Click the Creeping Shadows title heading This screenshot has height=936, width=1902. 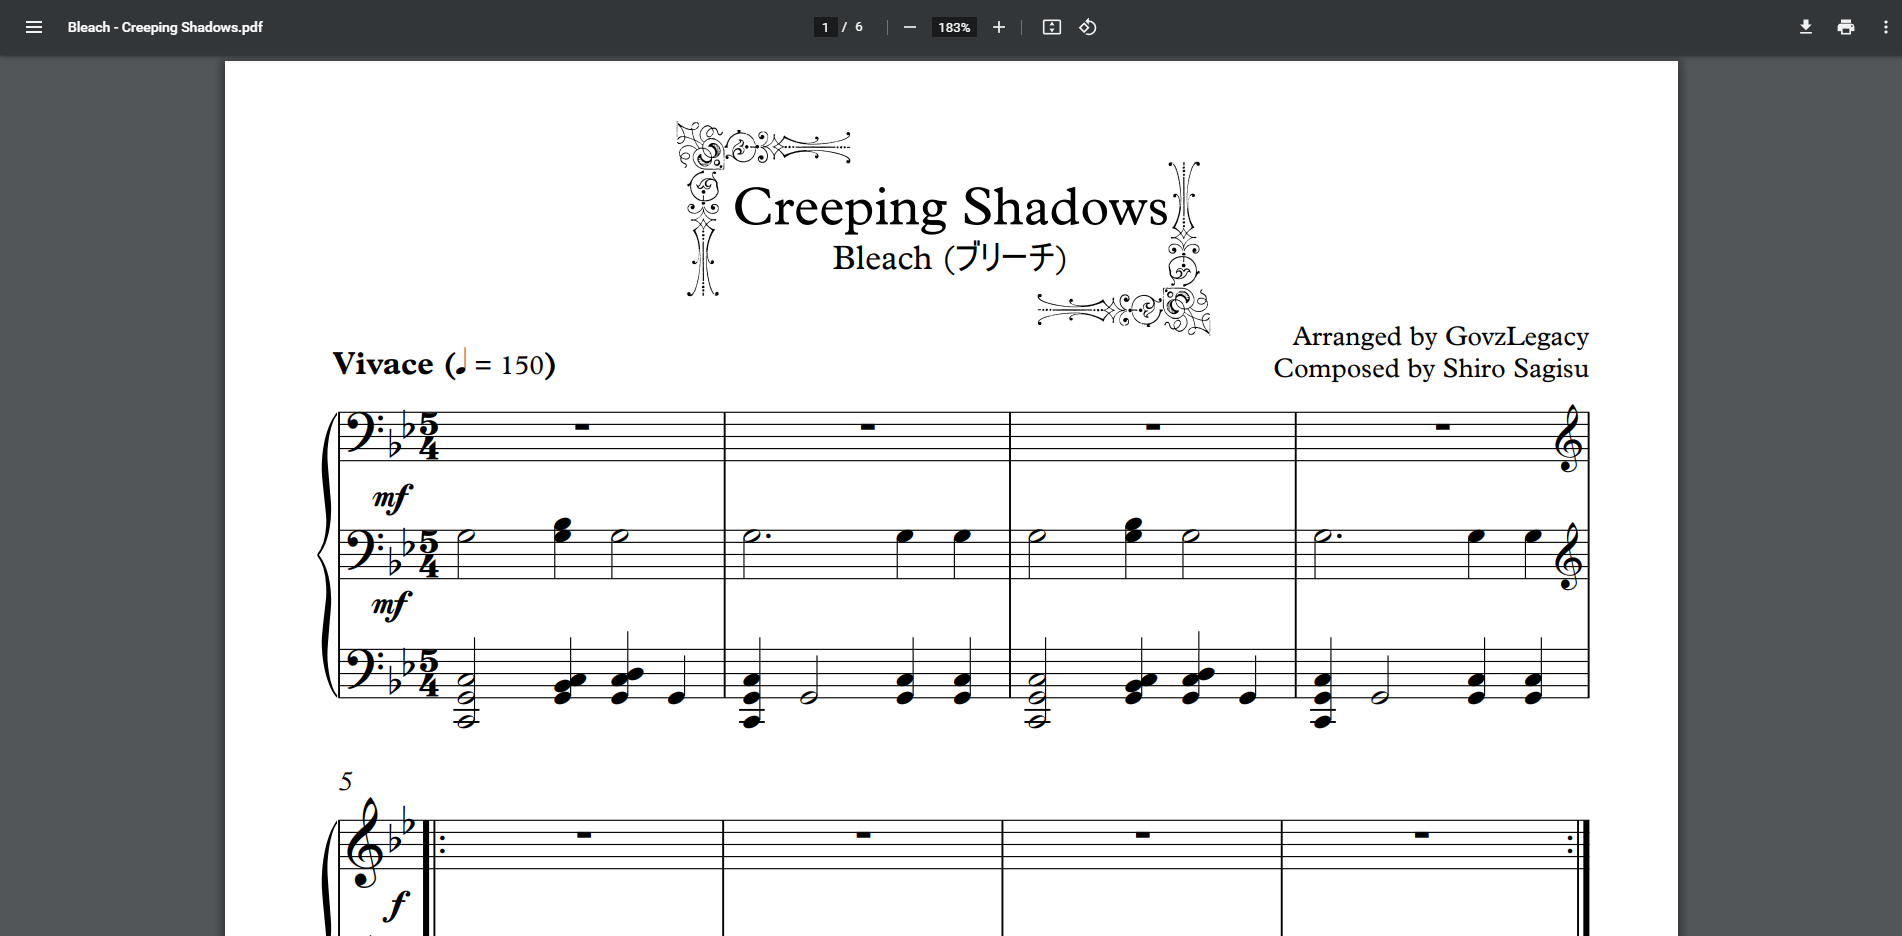[x=949, y=207]
